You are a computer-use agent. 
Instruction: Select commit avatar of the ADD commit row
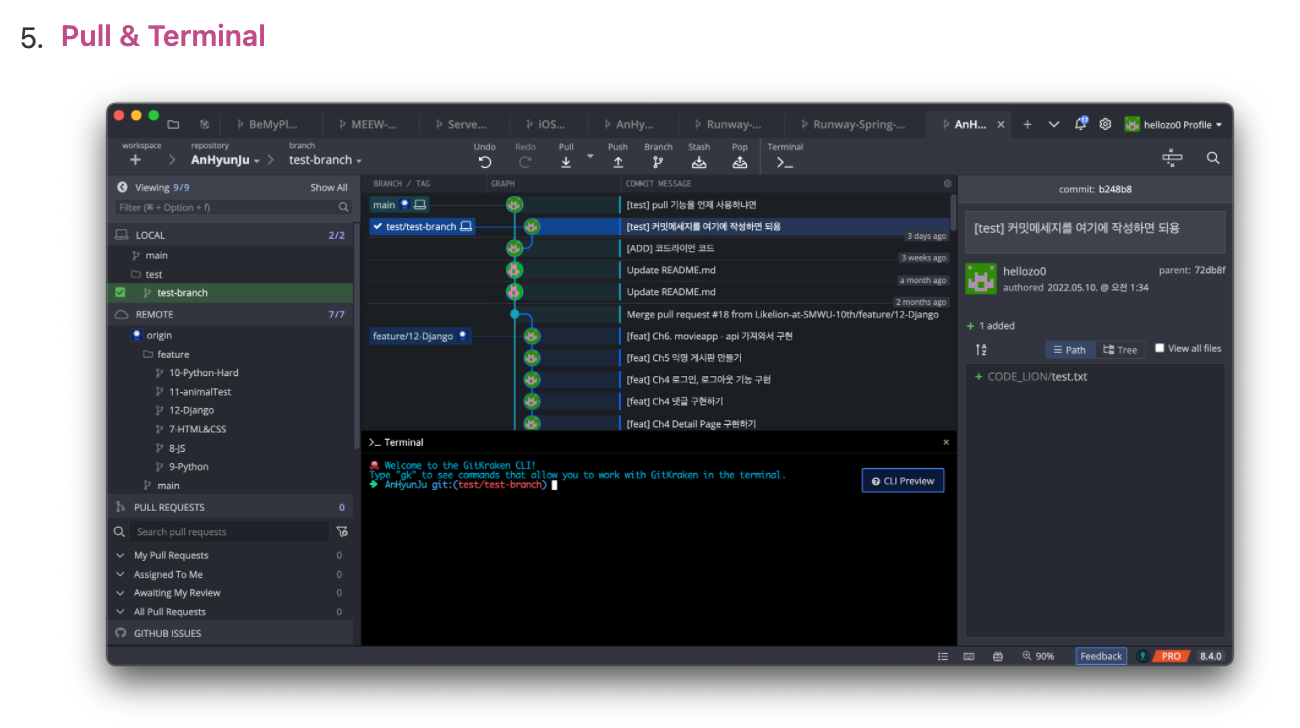(x=514, y=248)
